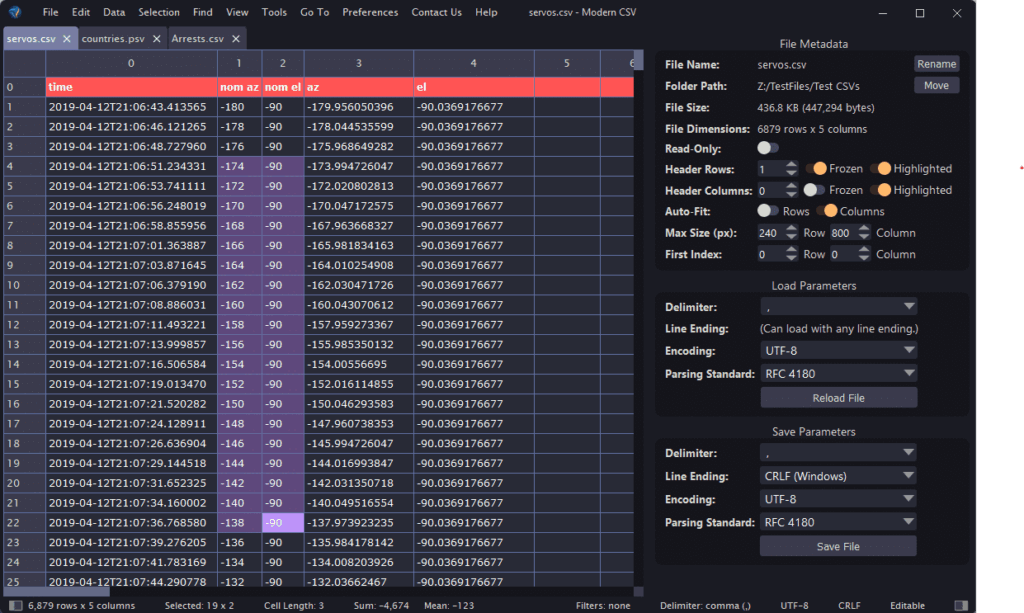Increase First Index Row value
1024x613 pixels.
[x=792, y=250]
